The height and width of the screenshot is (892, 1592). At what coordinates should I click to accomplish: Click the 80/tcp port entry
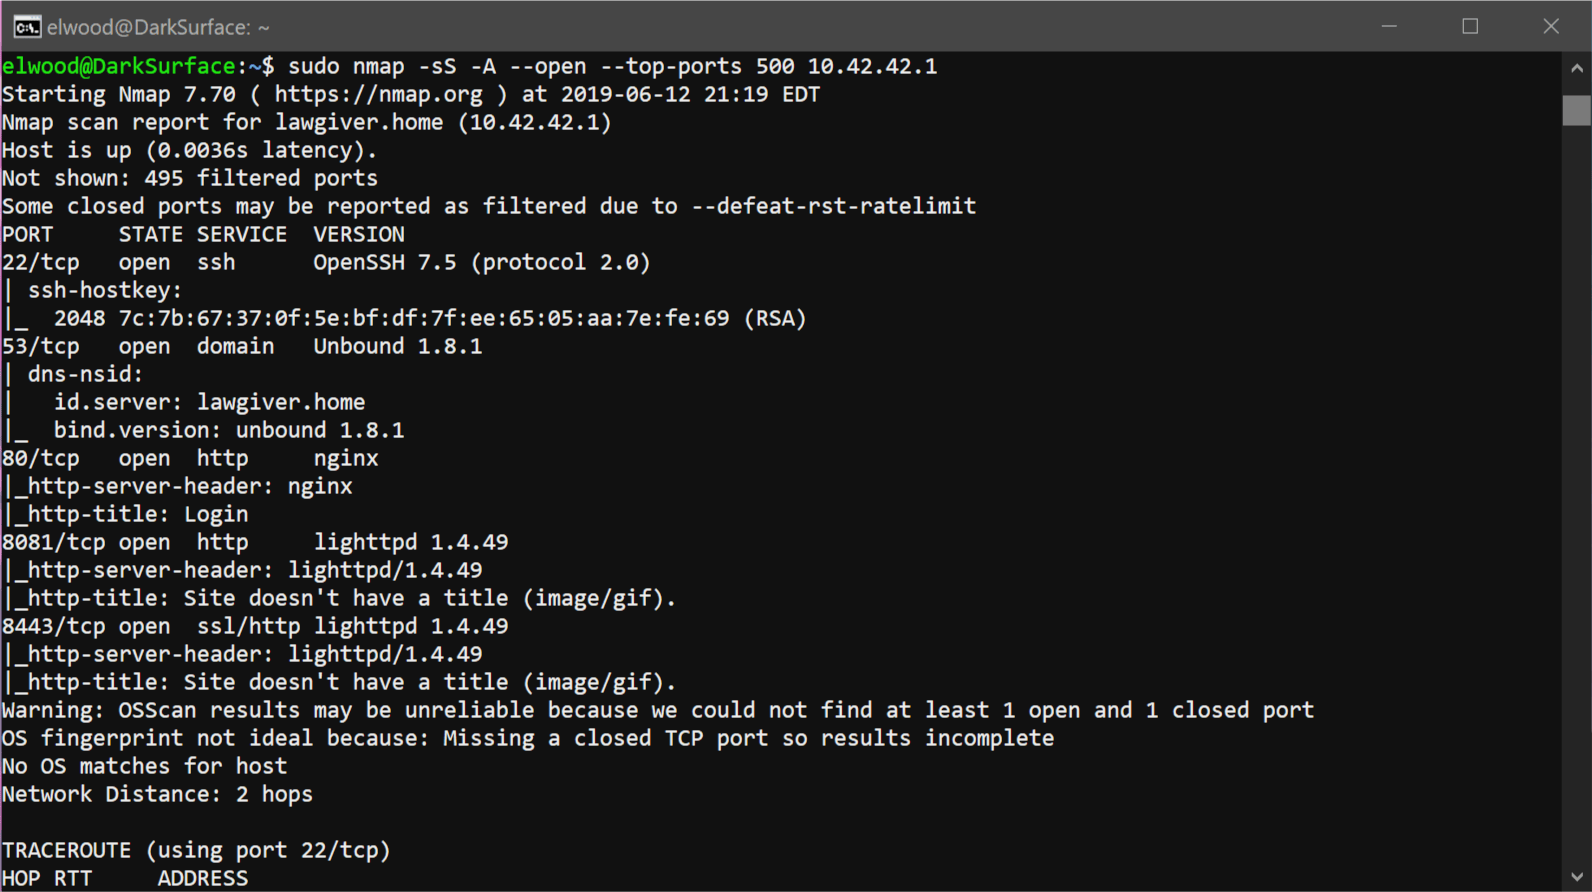[x=41, y=458]
